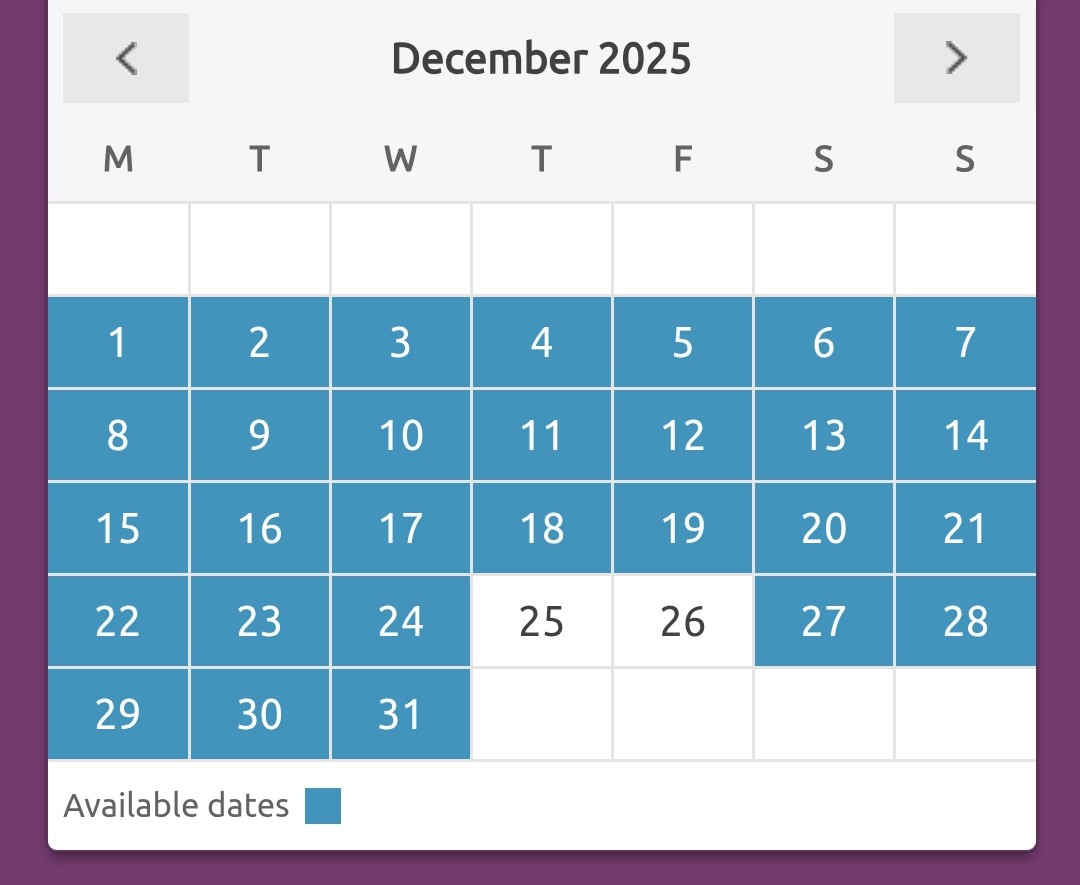Click the December 2025 month title
The width and height of the screenshot is (1080, 885).
coord(541,58)
